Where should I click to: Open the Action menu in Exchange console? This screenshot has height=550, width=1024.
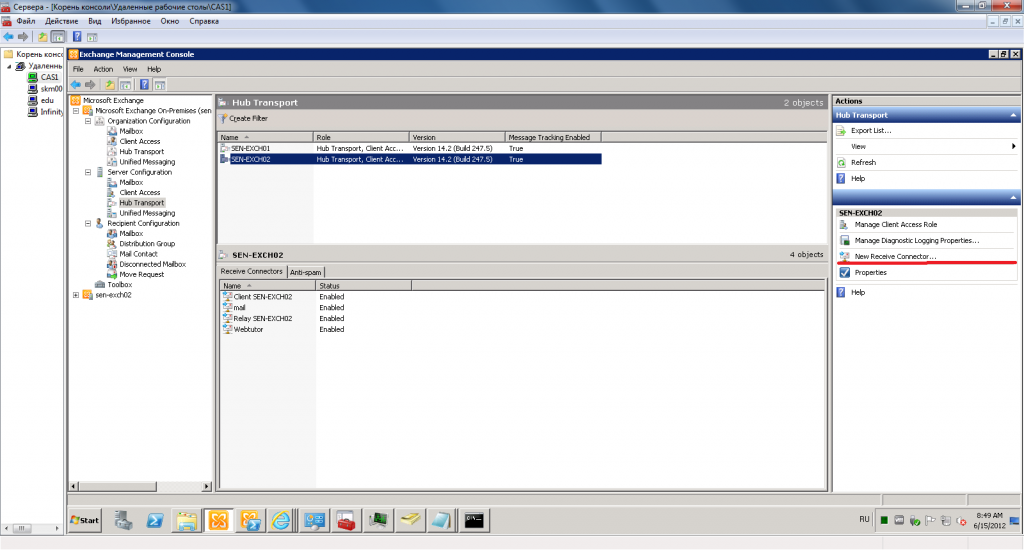click(103, 69)
